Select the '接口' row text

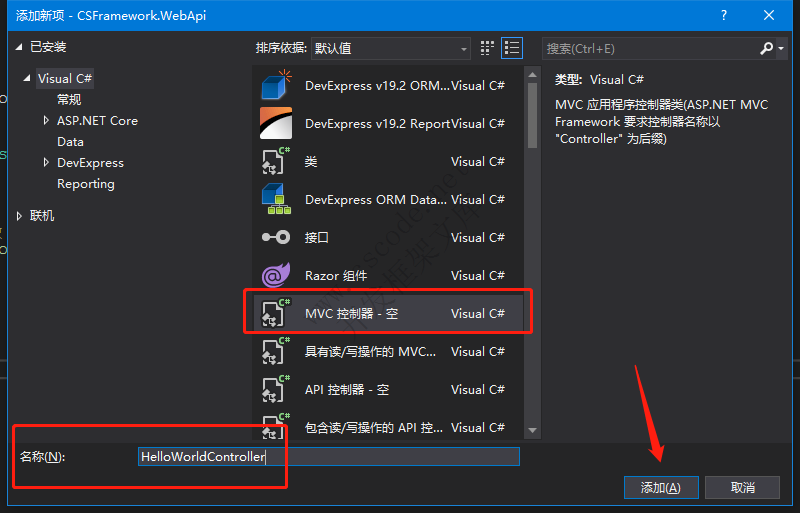click(x=316, y=238)
